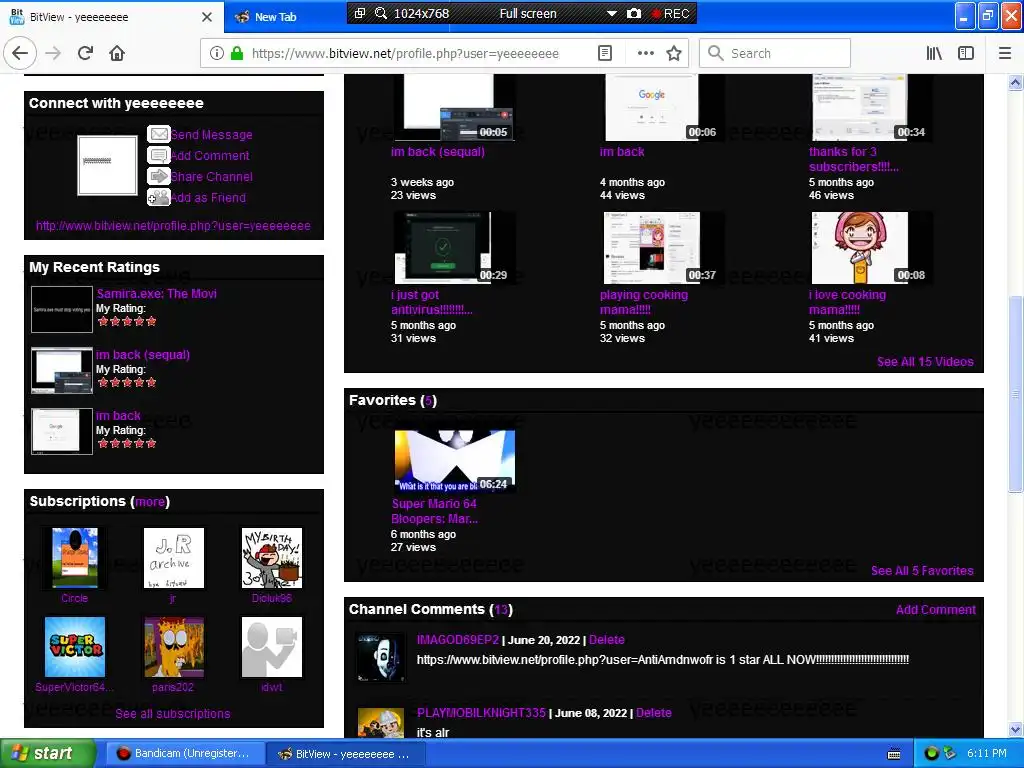Click the Bandicam magnifier size icon
1024x768 pixels.
[x=381, y=13]
